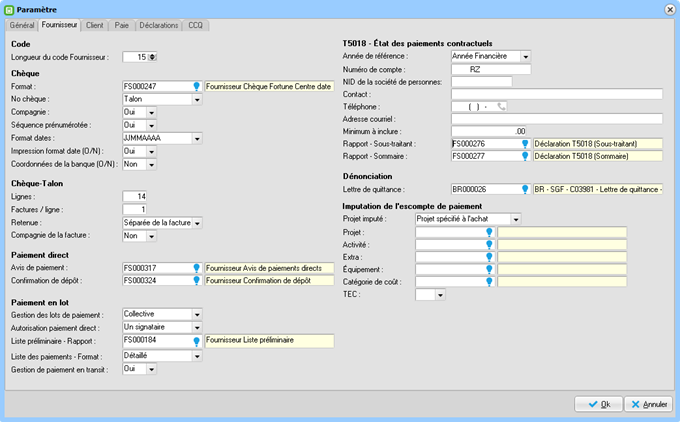Expand Gestion des lots de paiement dropdown

[197, 314]
